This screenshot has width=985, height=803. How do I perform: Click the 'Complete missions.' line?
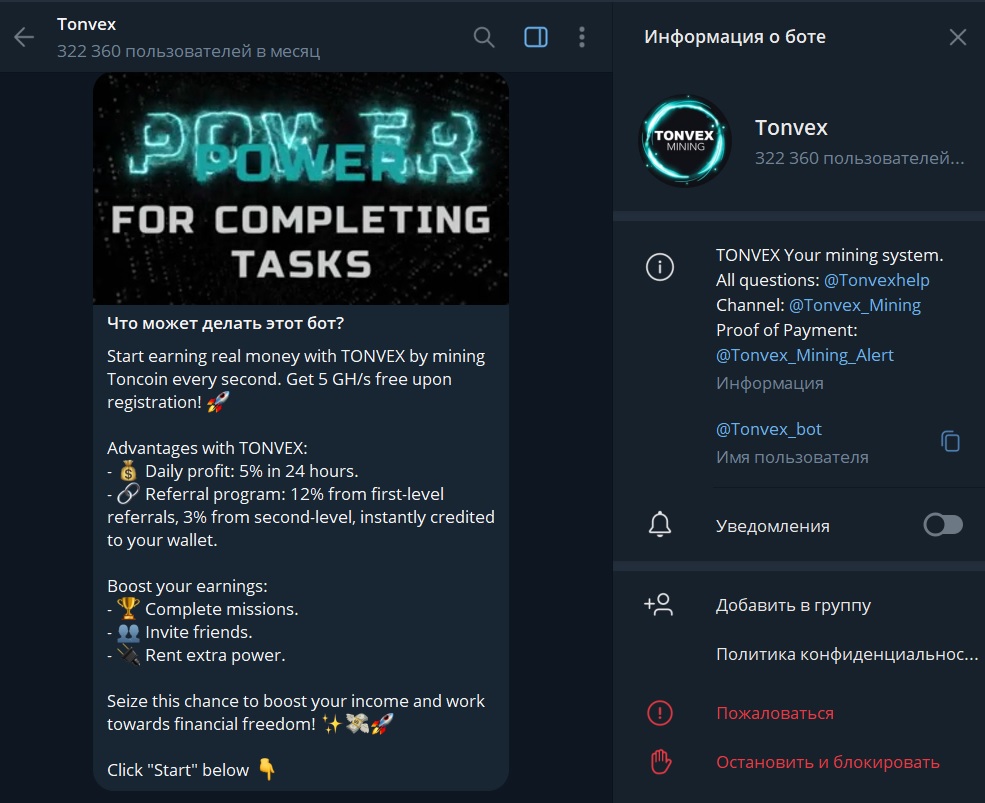point(203,609)
